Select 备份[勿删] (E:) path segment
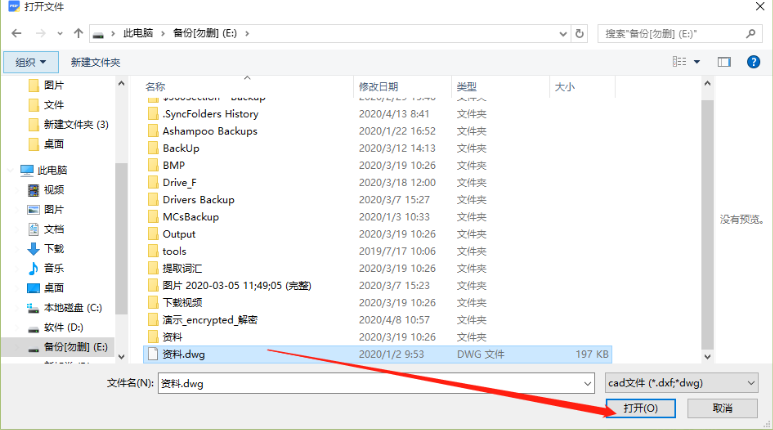Image resolution: width=773 pixels, height=430 pixels. click(205, 33)
